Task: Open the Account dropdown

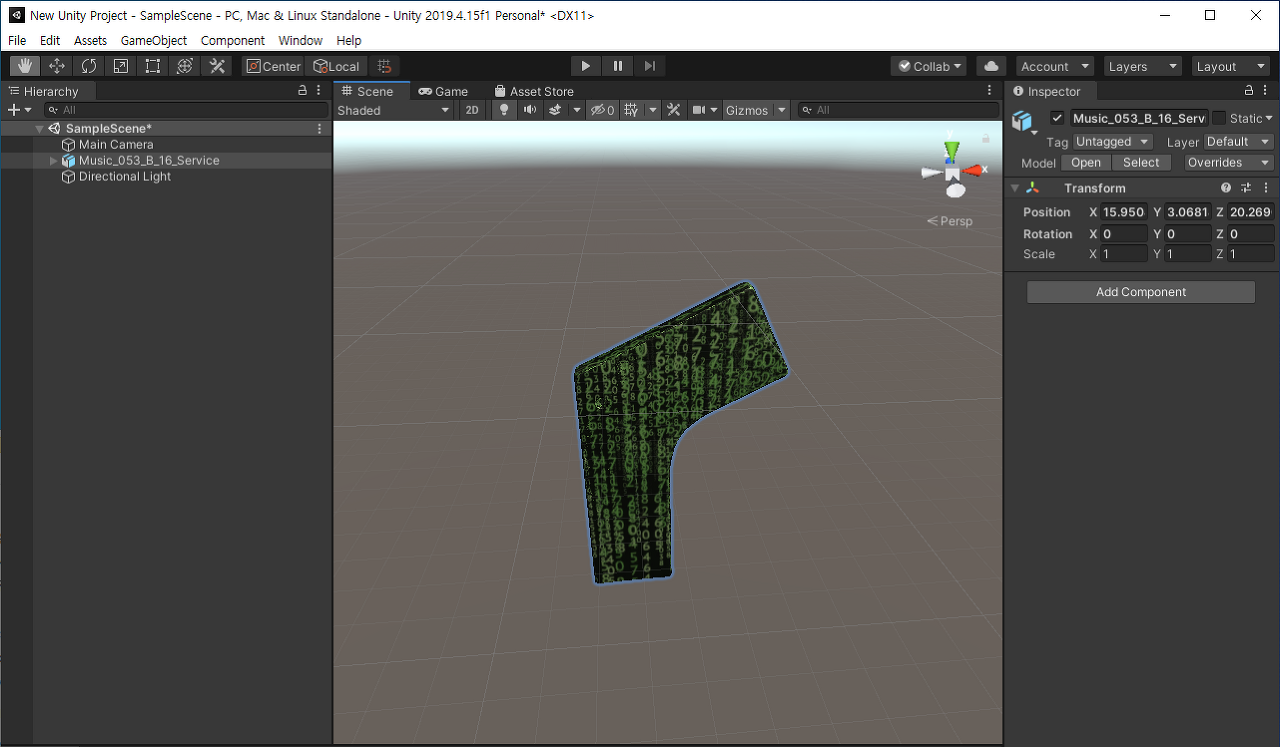Action: (x=1055, y=66)
